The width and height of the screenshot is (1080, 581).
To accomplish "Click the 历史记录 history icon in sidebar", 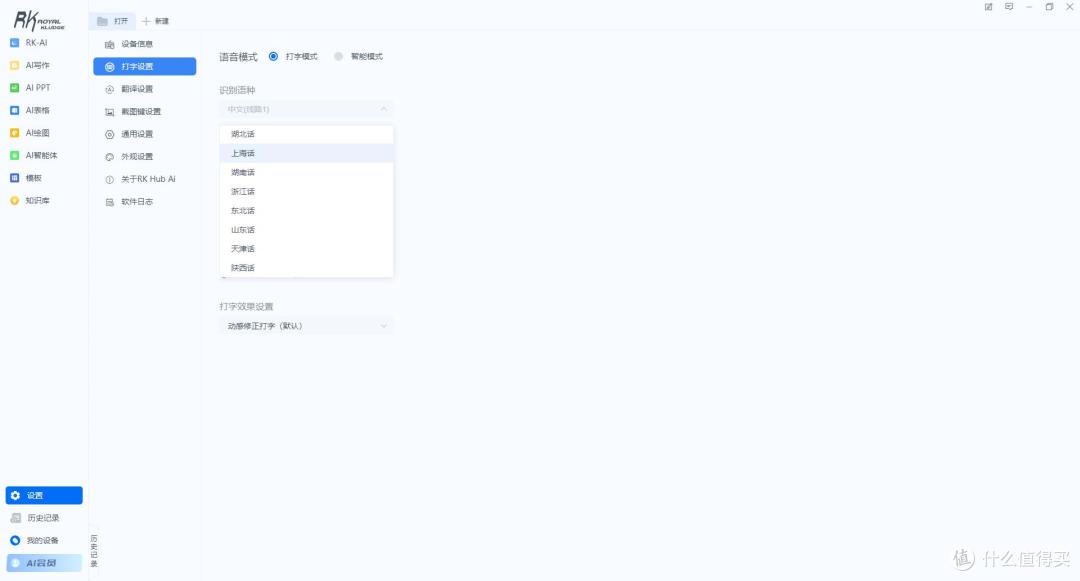I will click(15, 518).
